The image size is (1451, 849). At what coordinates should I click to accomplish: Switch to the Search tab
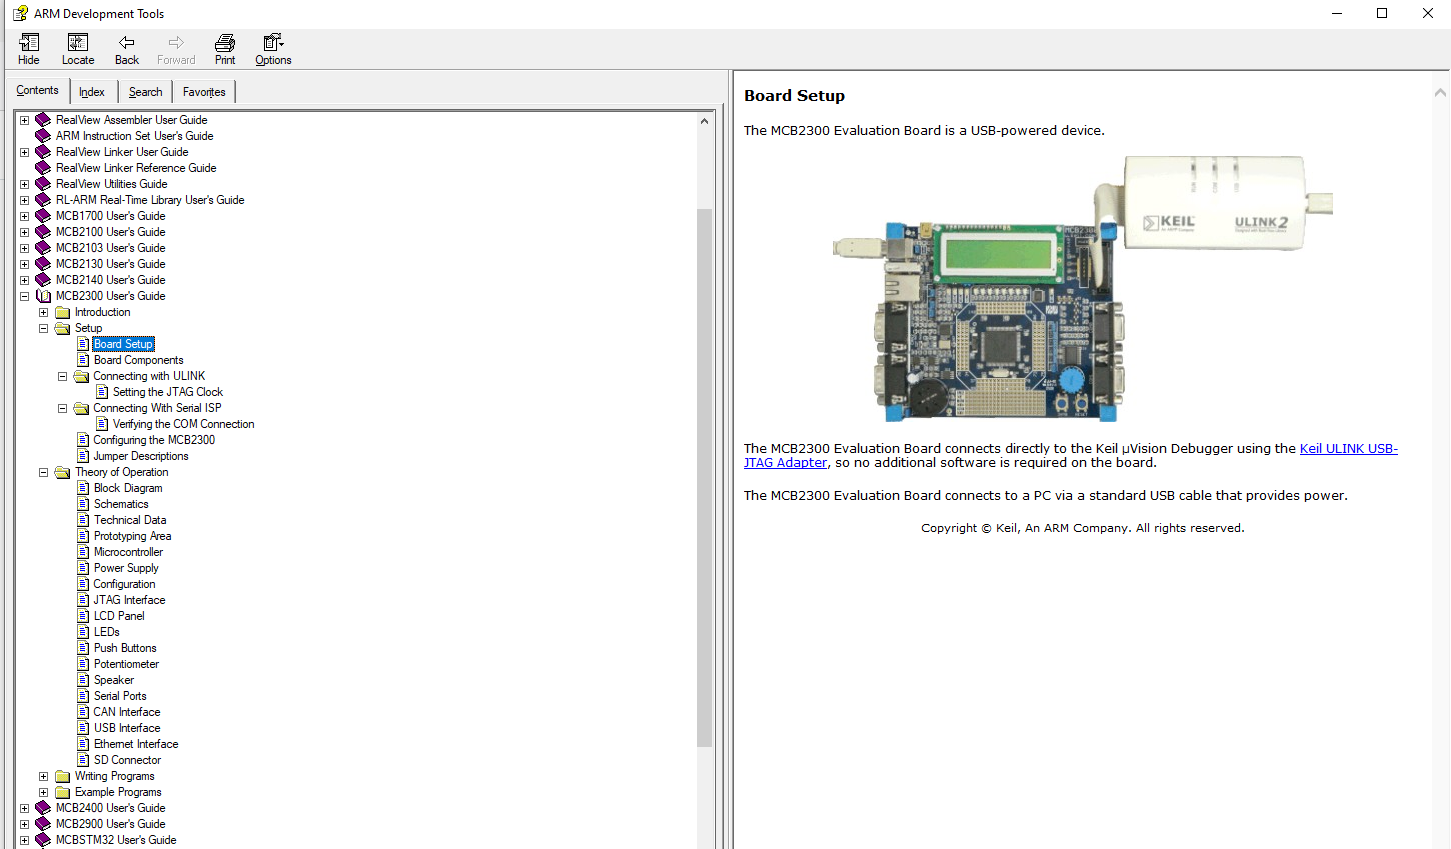(145, 92)
